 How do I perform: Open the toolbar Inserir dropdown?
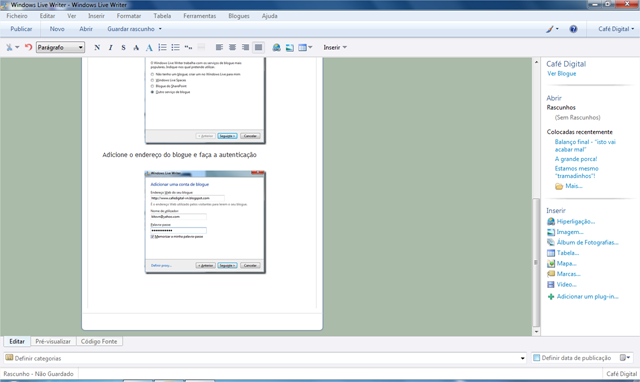click(335, 47)
